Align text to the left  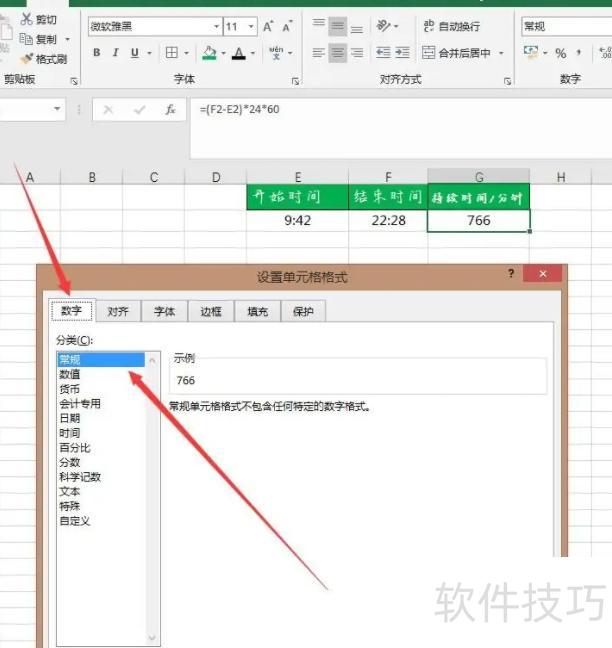pos(319,53)
